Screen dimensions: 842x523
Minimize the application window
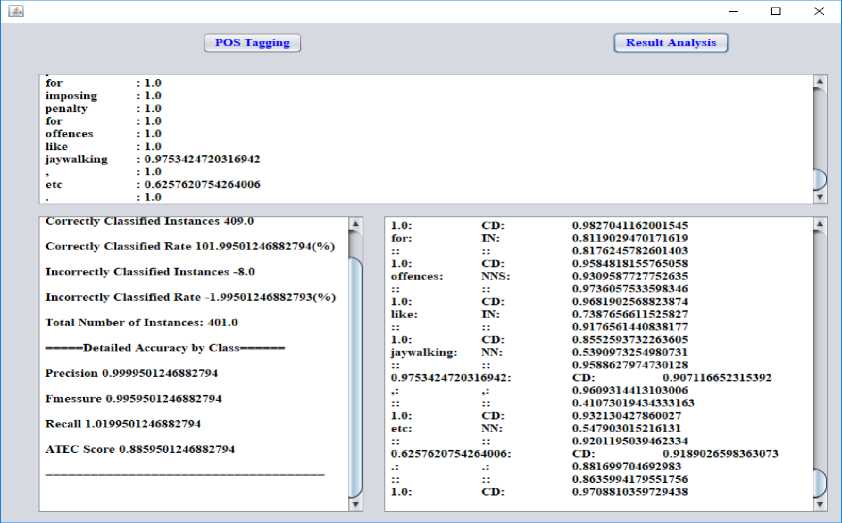(x=729, y=11)
